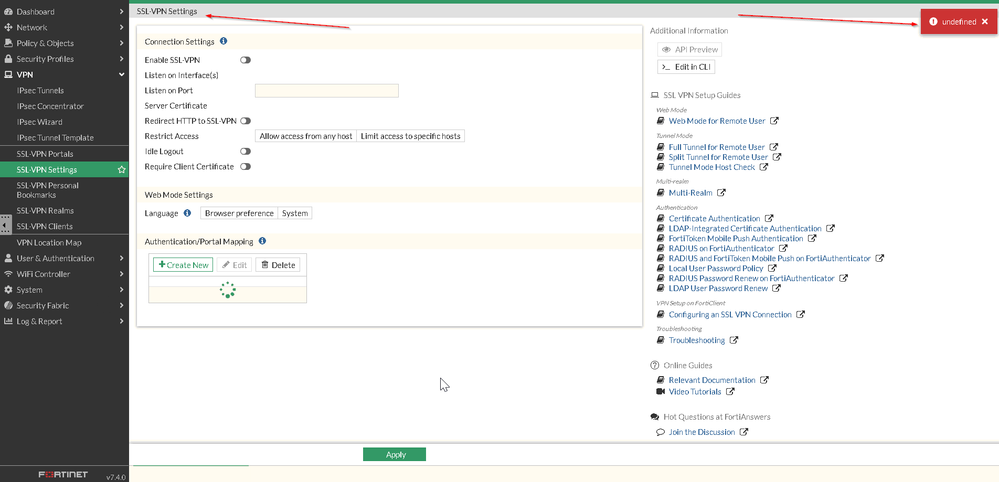Click external link icon after Troubleshooting

point(734,340)
